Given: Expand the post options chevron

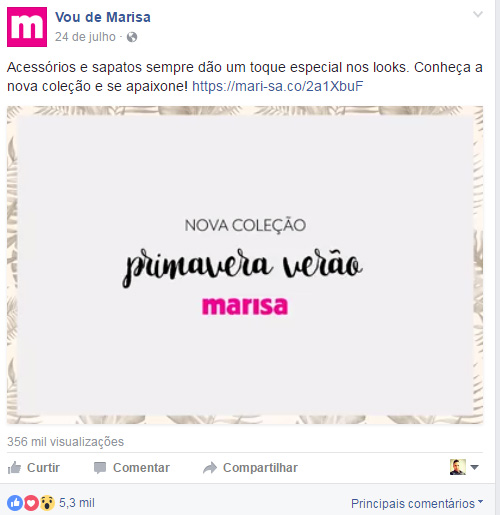Looking at the screenshot, I should click(x=478, y=14).
